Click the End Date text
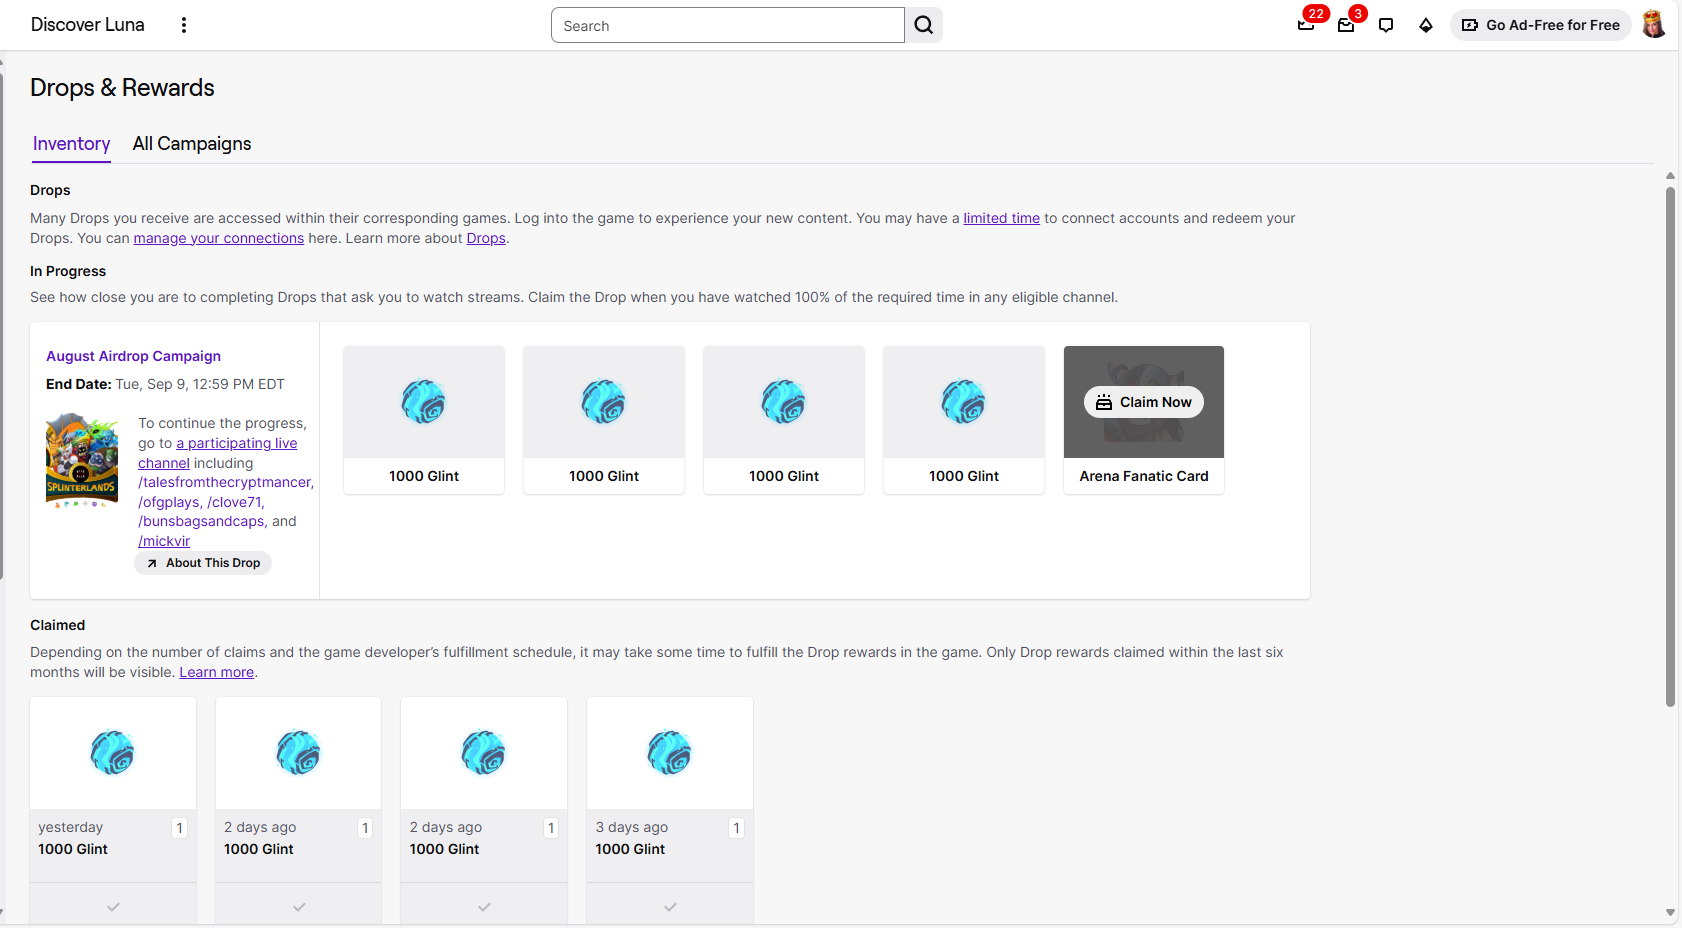 coord(165,384)
